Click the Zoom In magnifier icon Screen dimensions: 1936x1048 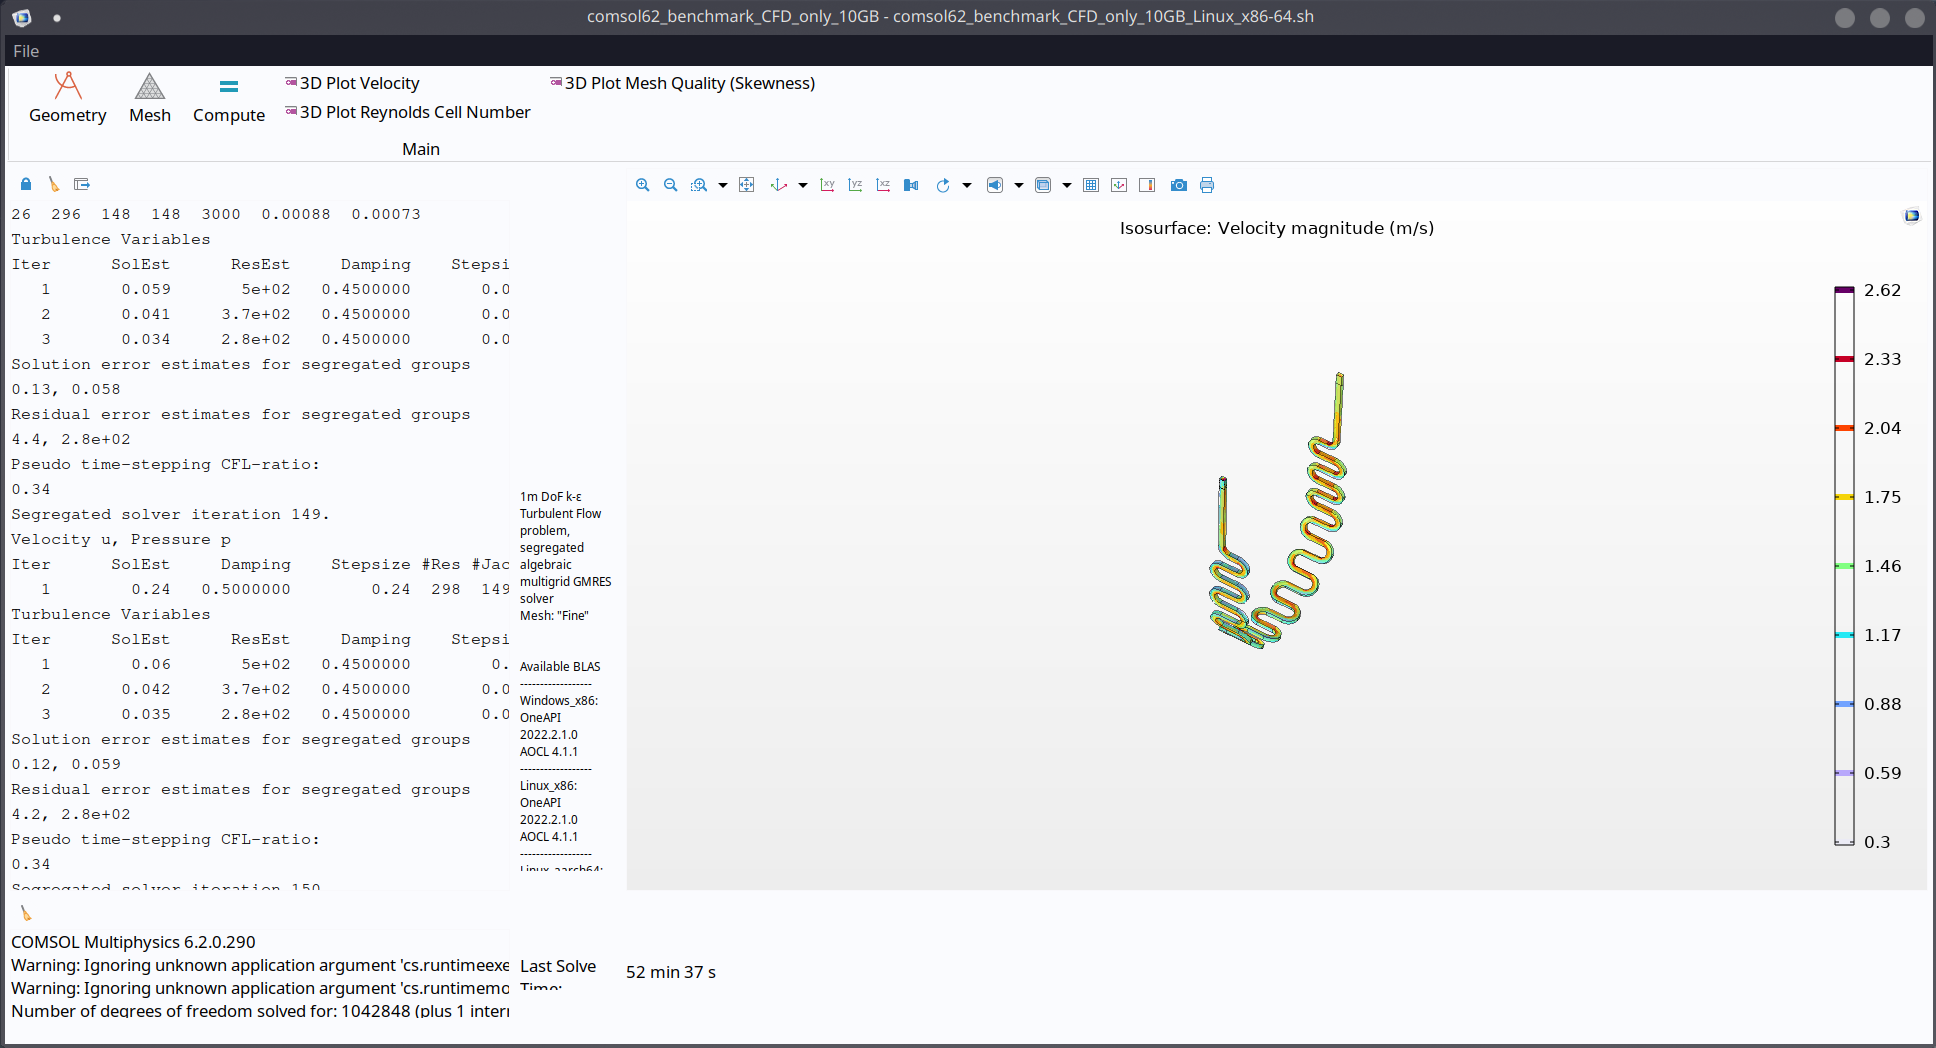pos(643,185)
